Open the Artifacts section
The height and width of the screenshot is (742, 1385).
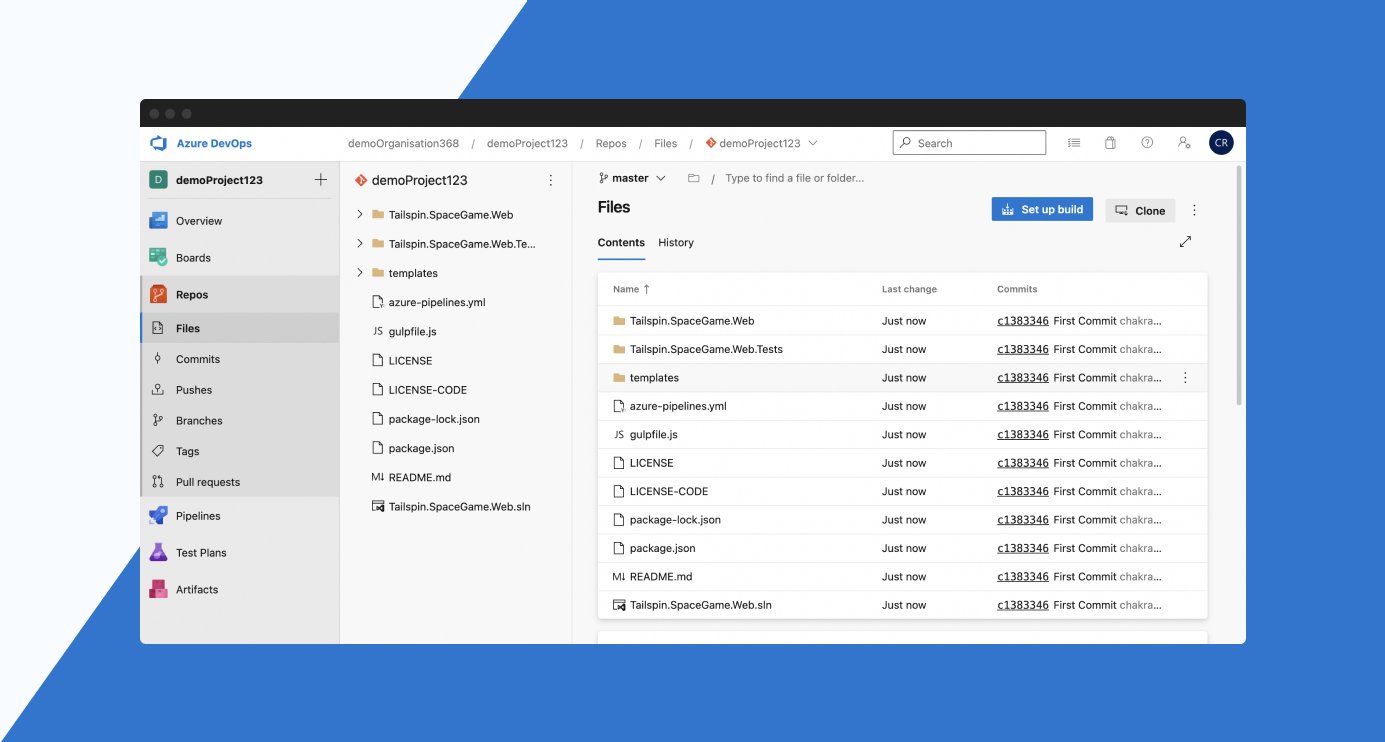pos(198,589)
